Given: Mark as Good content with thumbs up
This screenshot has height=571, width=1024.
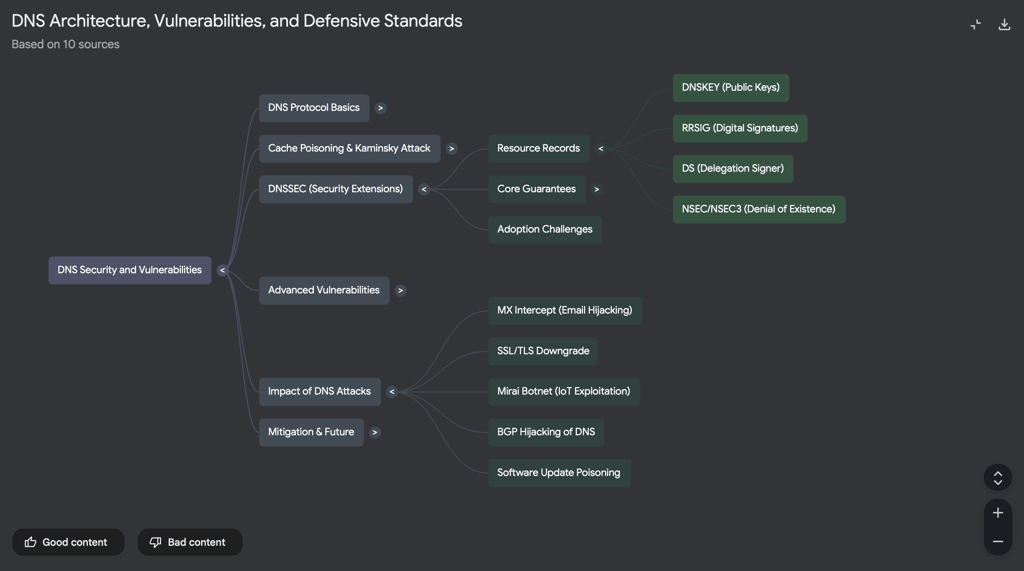Looking at the screenshot, I should coord(68,542).
